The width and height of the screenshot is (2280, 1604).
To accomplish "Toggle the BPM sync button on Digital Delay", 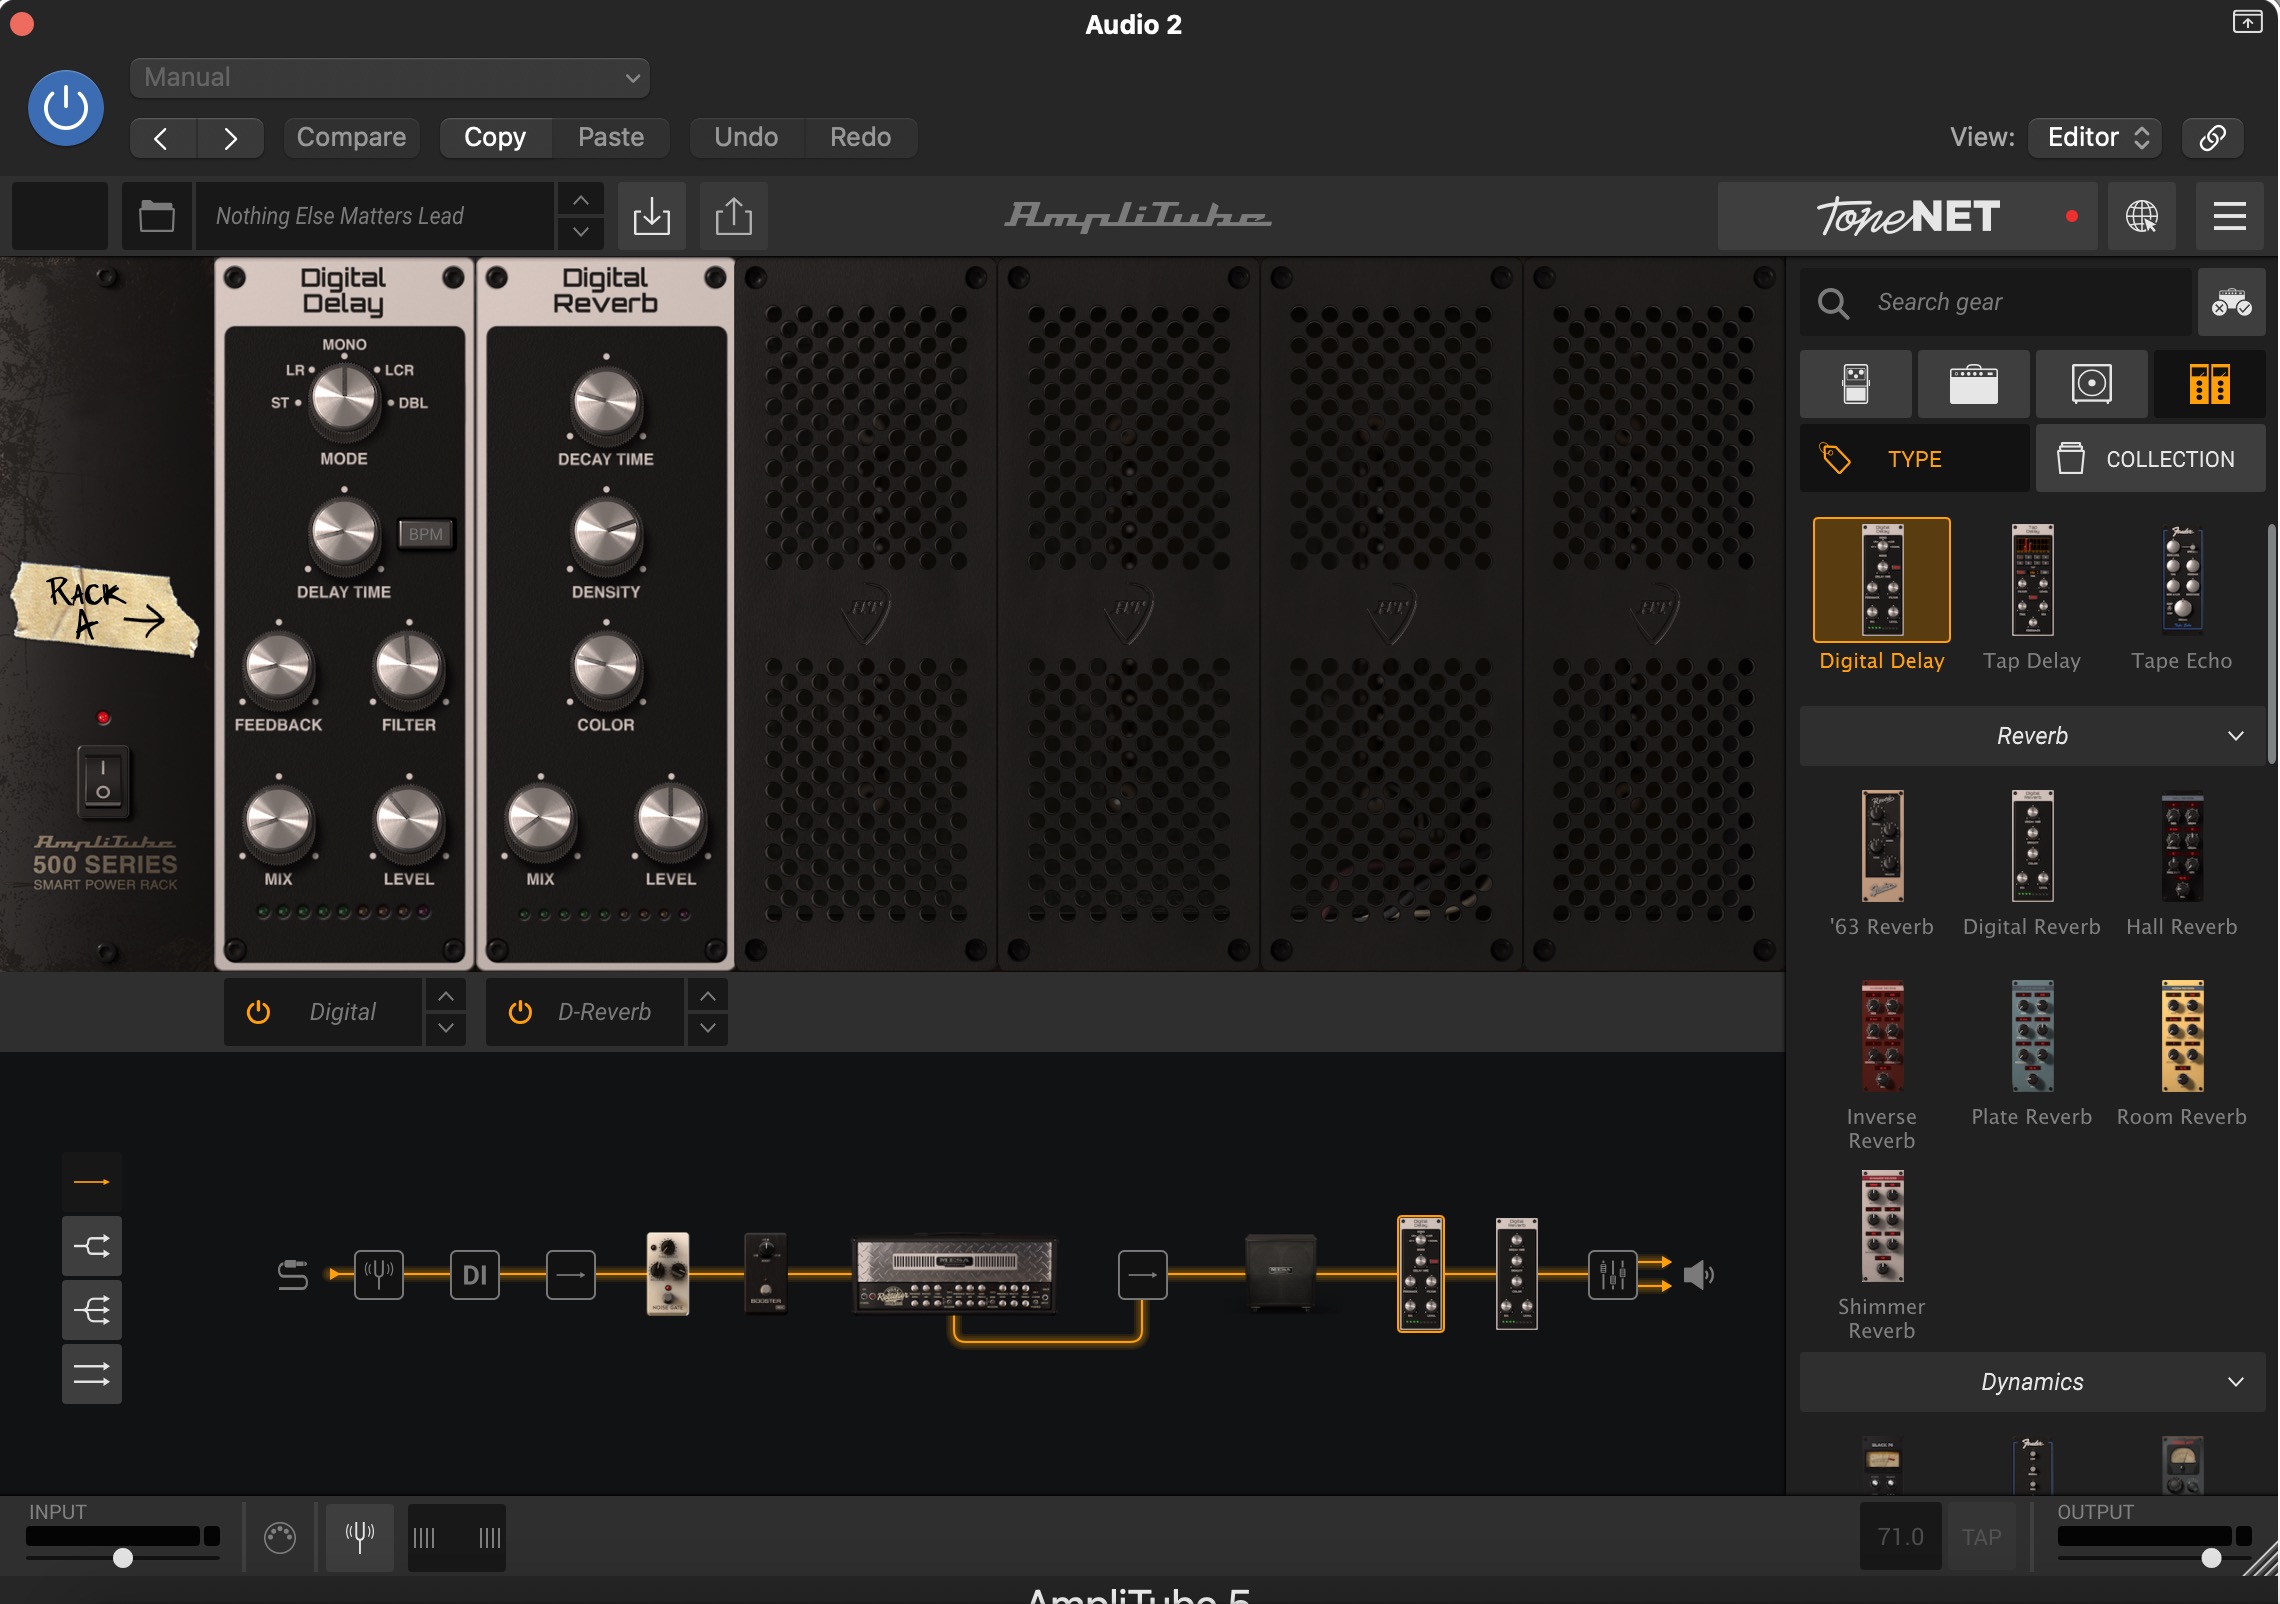I will (426, 534).
